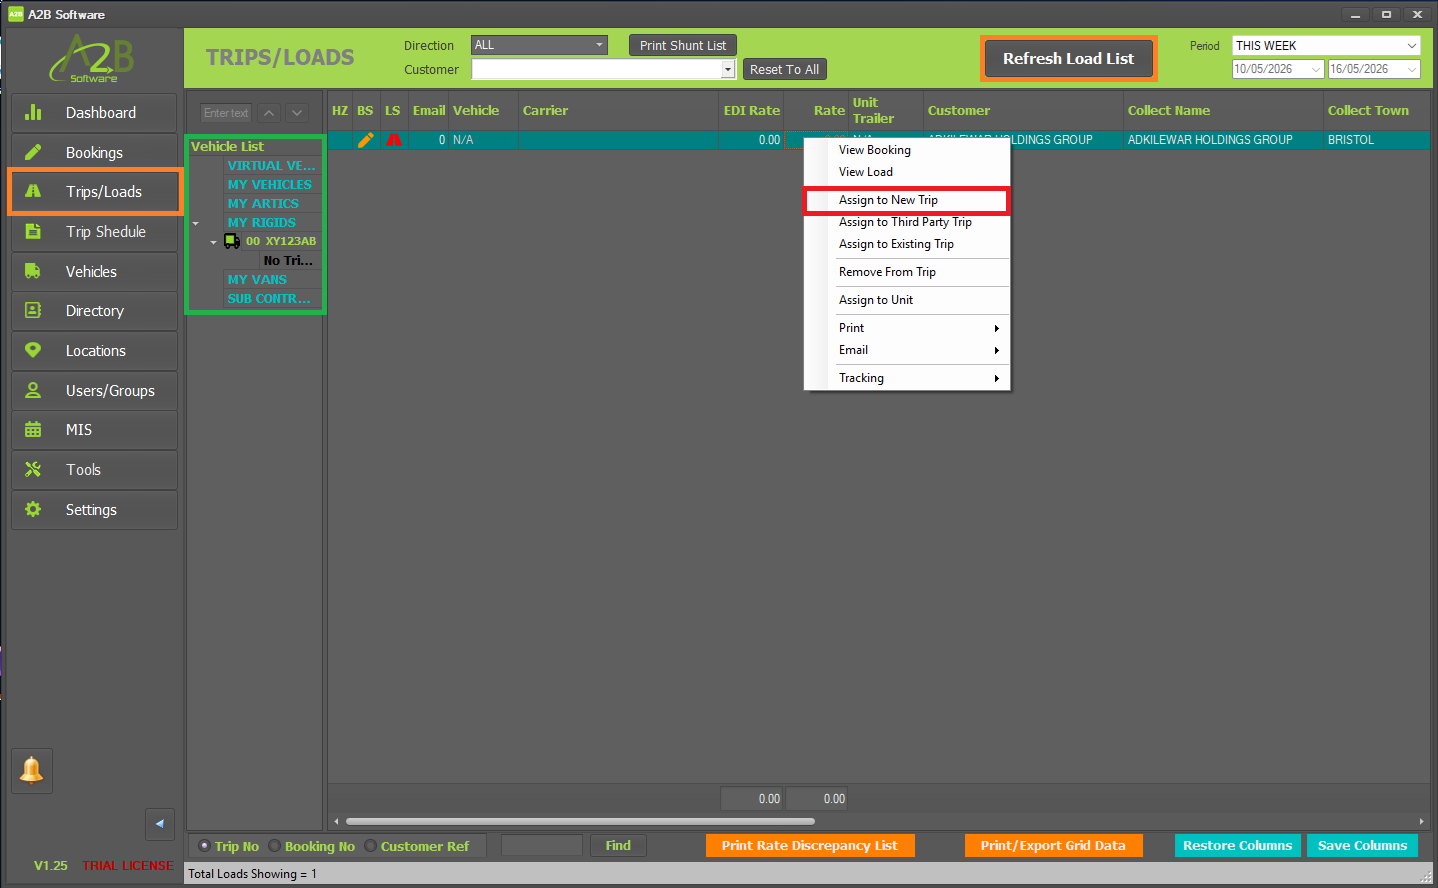Viewport: 1438px width, 888px height.
Task: Expand the Tracking submenu arrow
Action: point(997,378)
